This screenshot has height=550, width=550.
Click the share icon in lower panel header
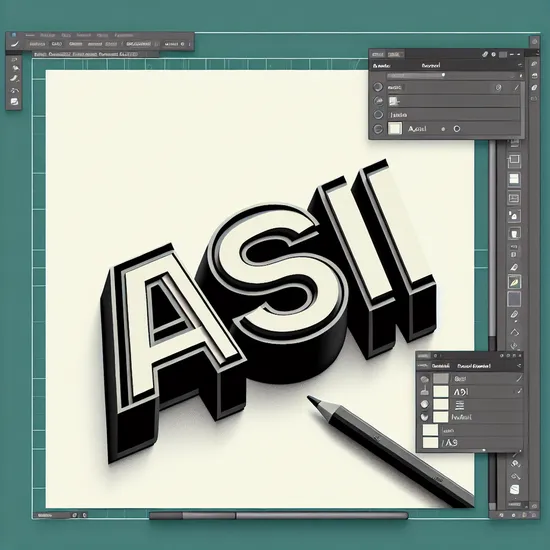click(518, 366)
